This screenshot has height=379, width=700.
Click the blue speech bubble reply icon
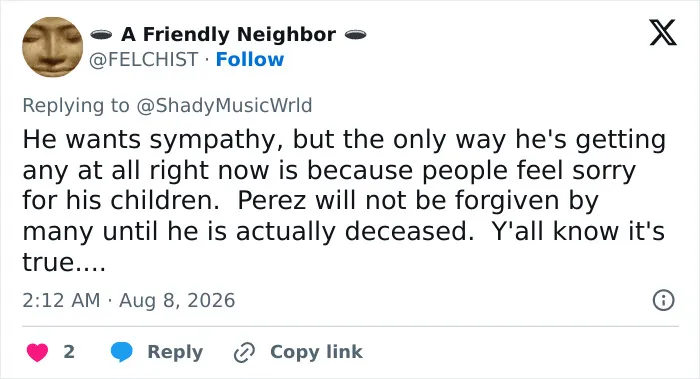click(121, 352)
